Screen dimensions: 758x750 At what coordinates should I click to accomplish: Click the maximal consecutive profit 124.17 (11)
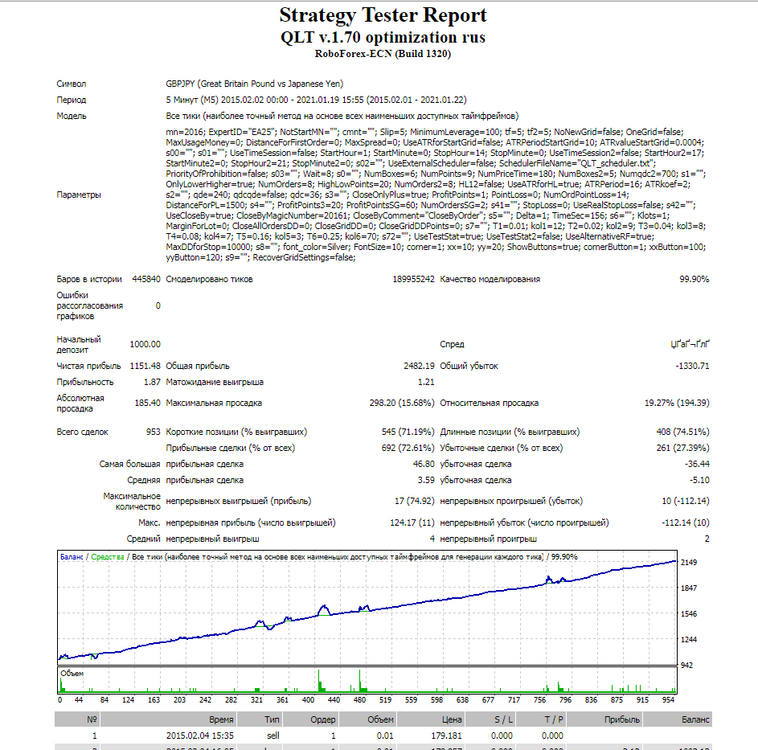412,523
